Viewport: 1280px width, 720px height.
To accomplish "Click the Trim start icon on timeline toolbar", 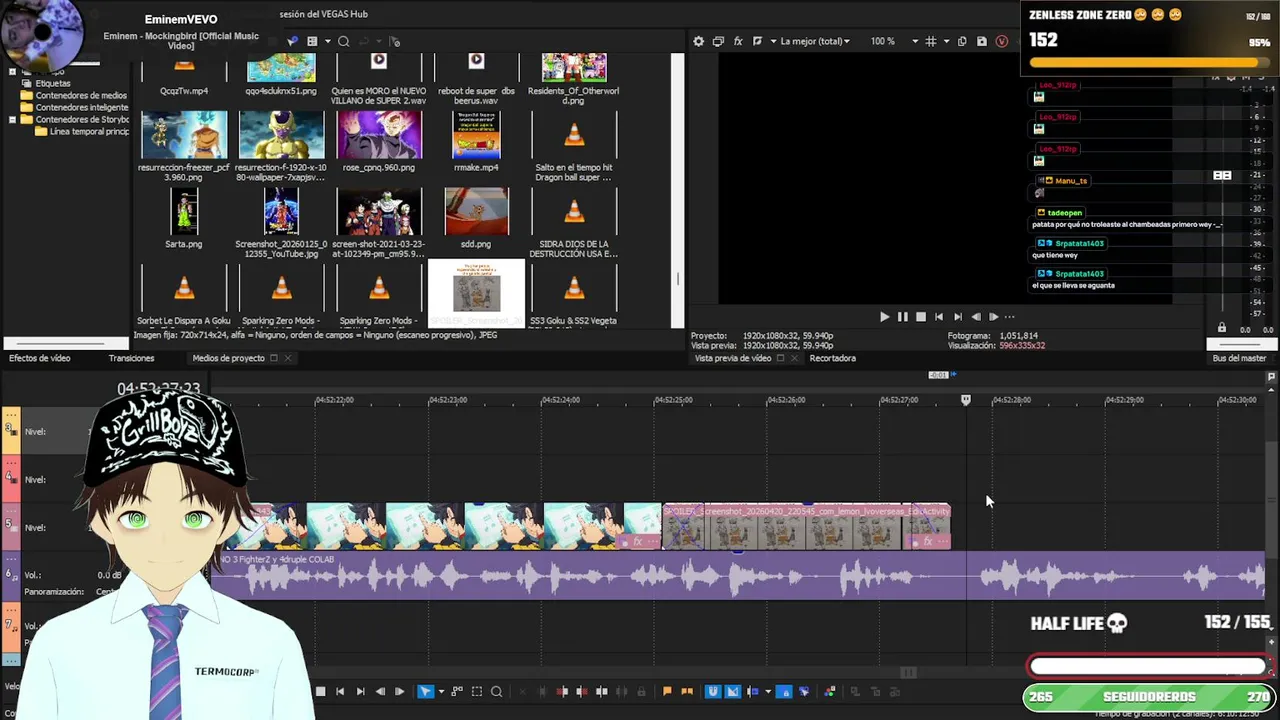I will click(562, 691).
